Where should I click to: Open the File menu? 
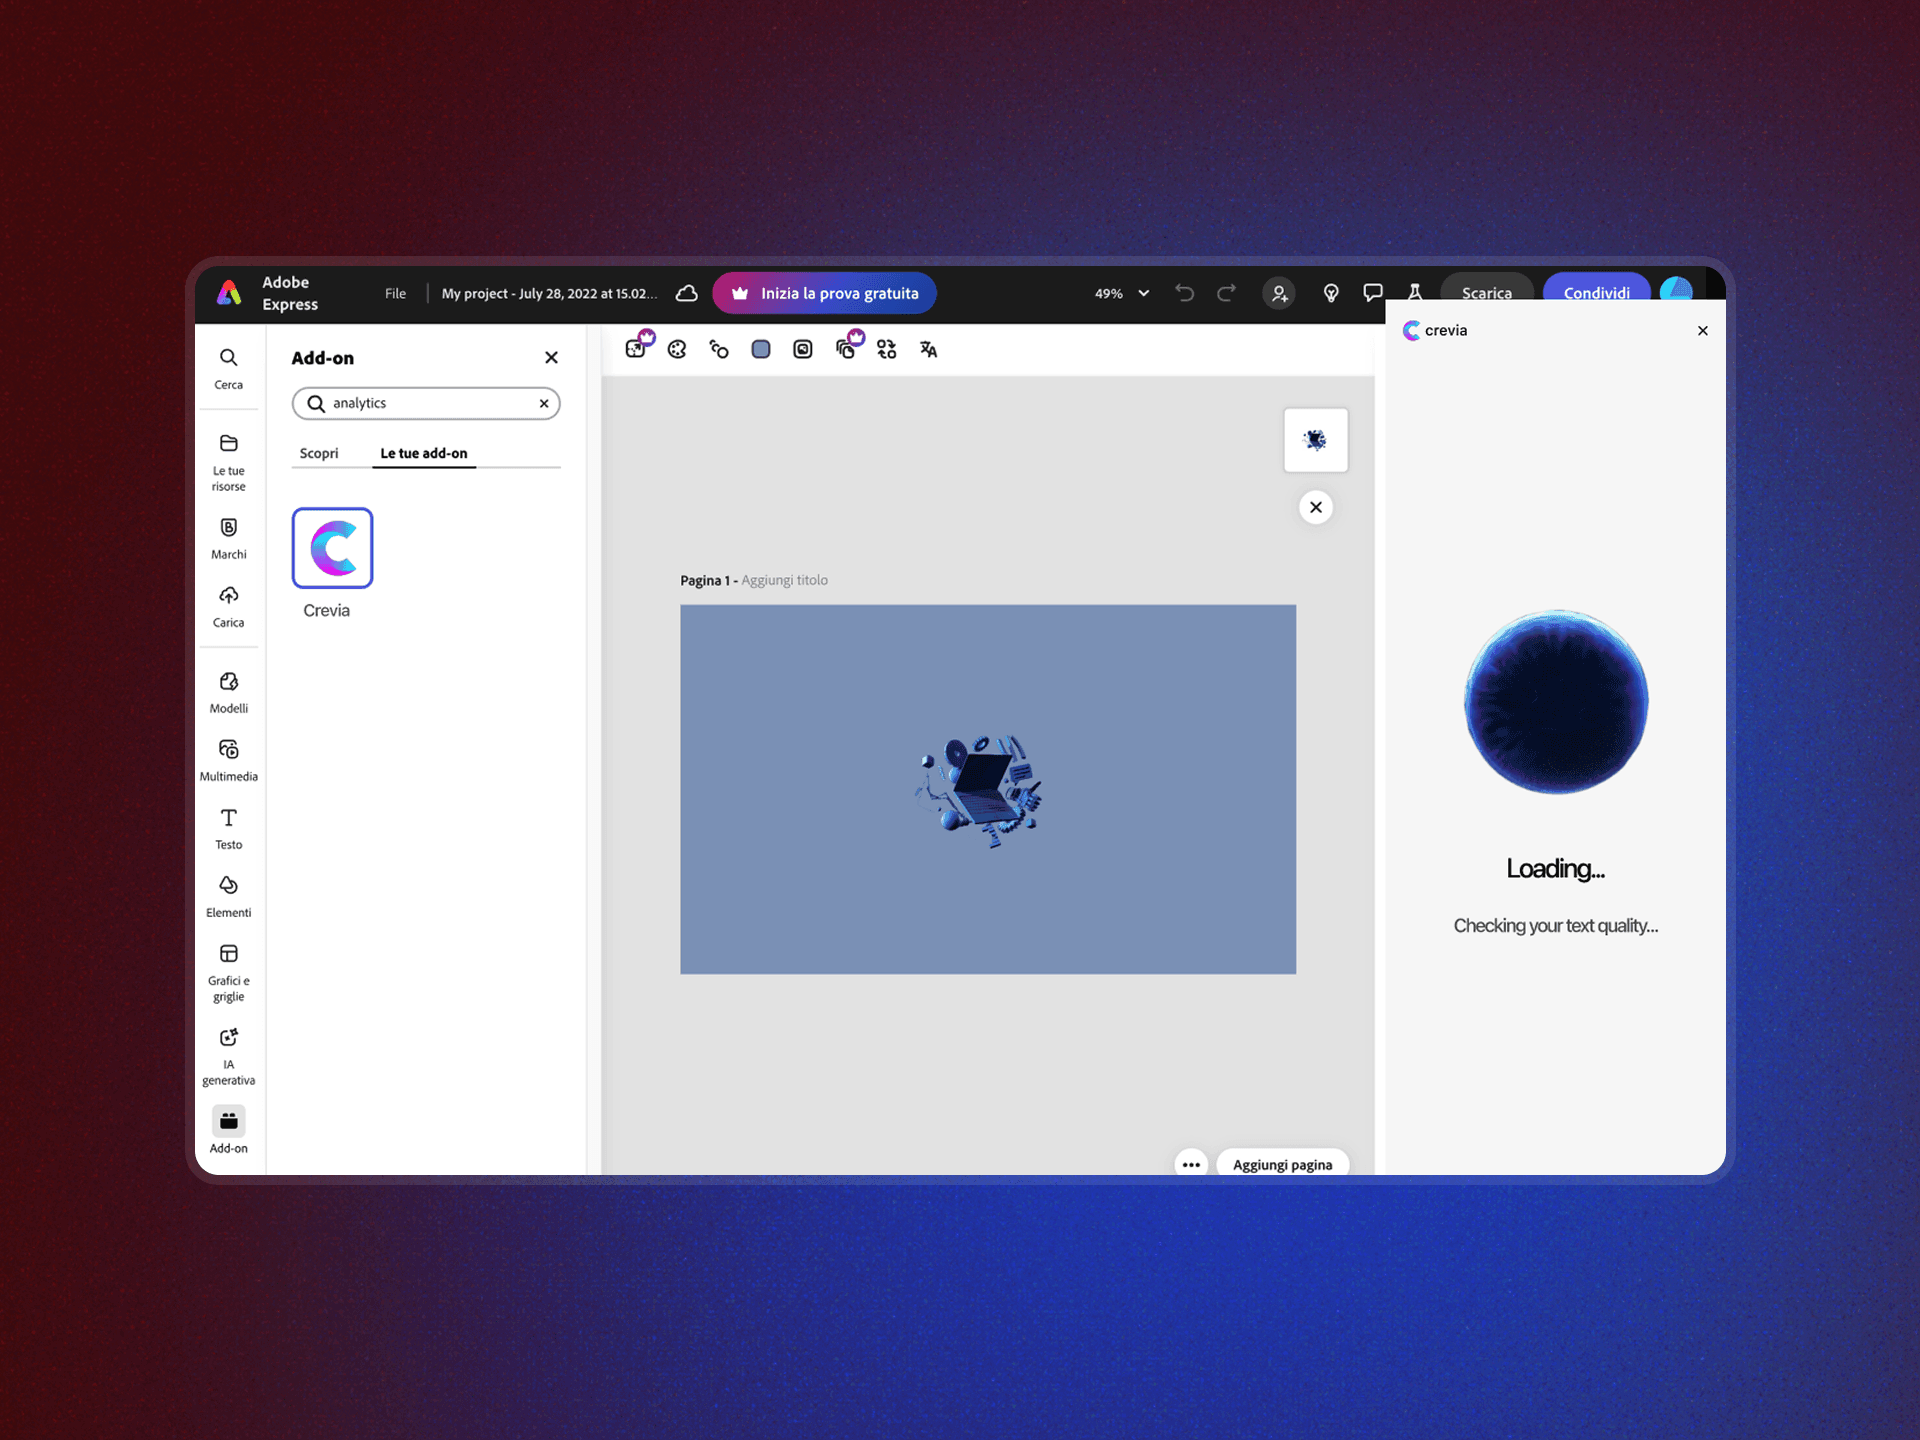(x=395, y=293)
